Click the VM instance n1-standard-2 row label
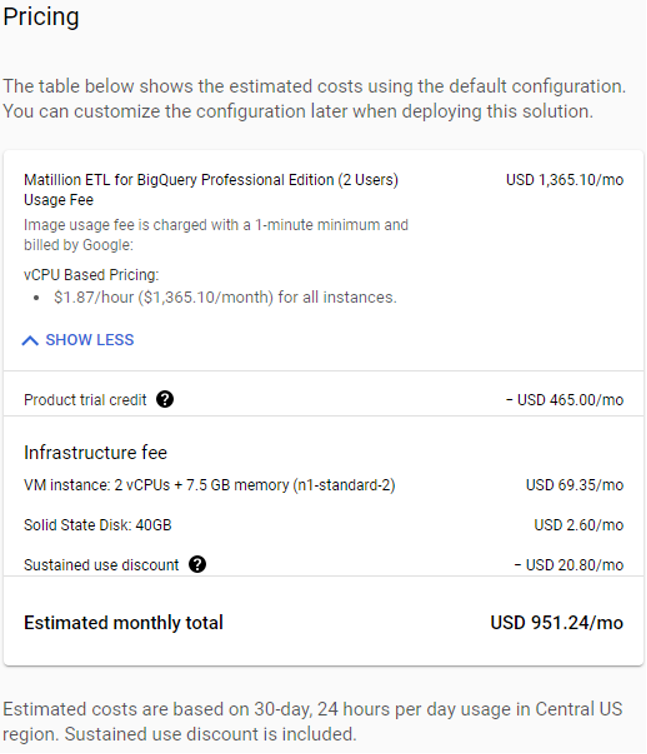This screenshot has width=647, height=754. [210, 485]
